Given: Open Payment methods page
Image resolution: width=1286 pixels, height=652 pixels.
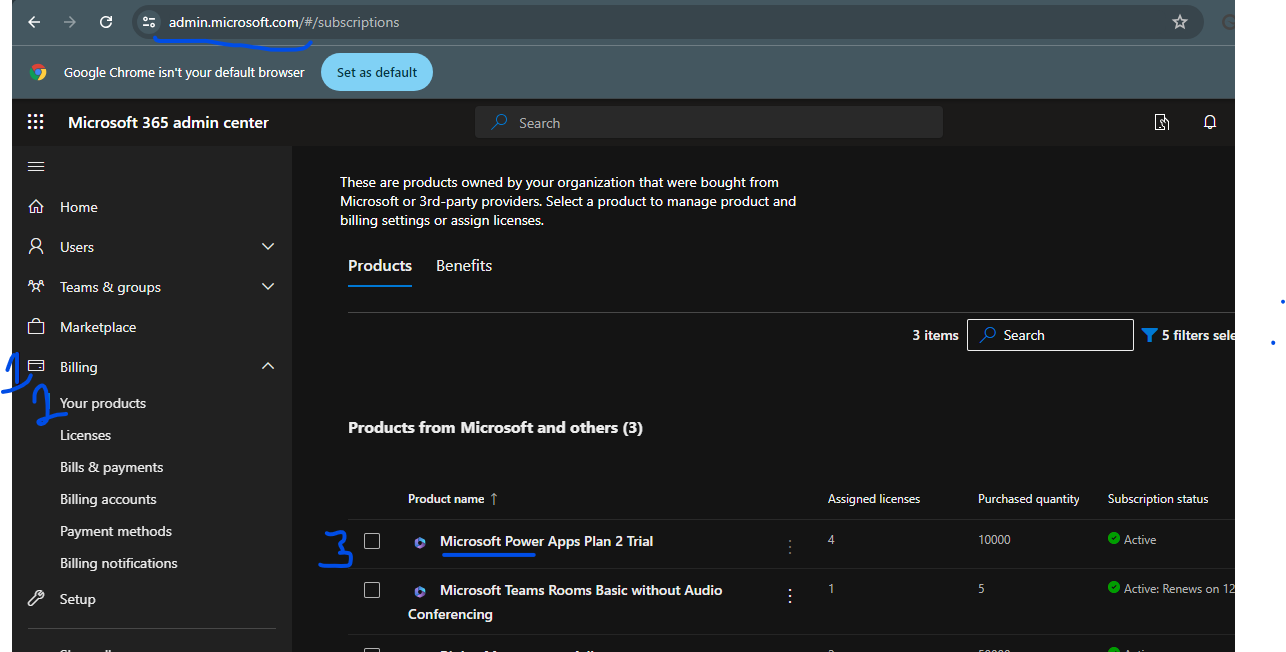Looking at the screenshot, I should [116, 531].
